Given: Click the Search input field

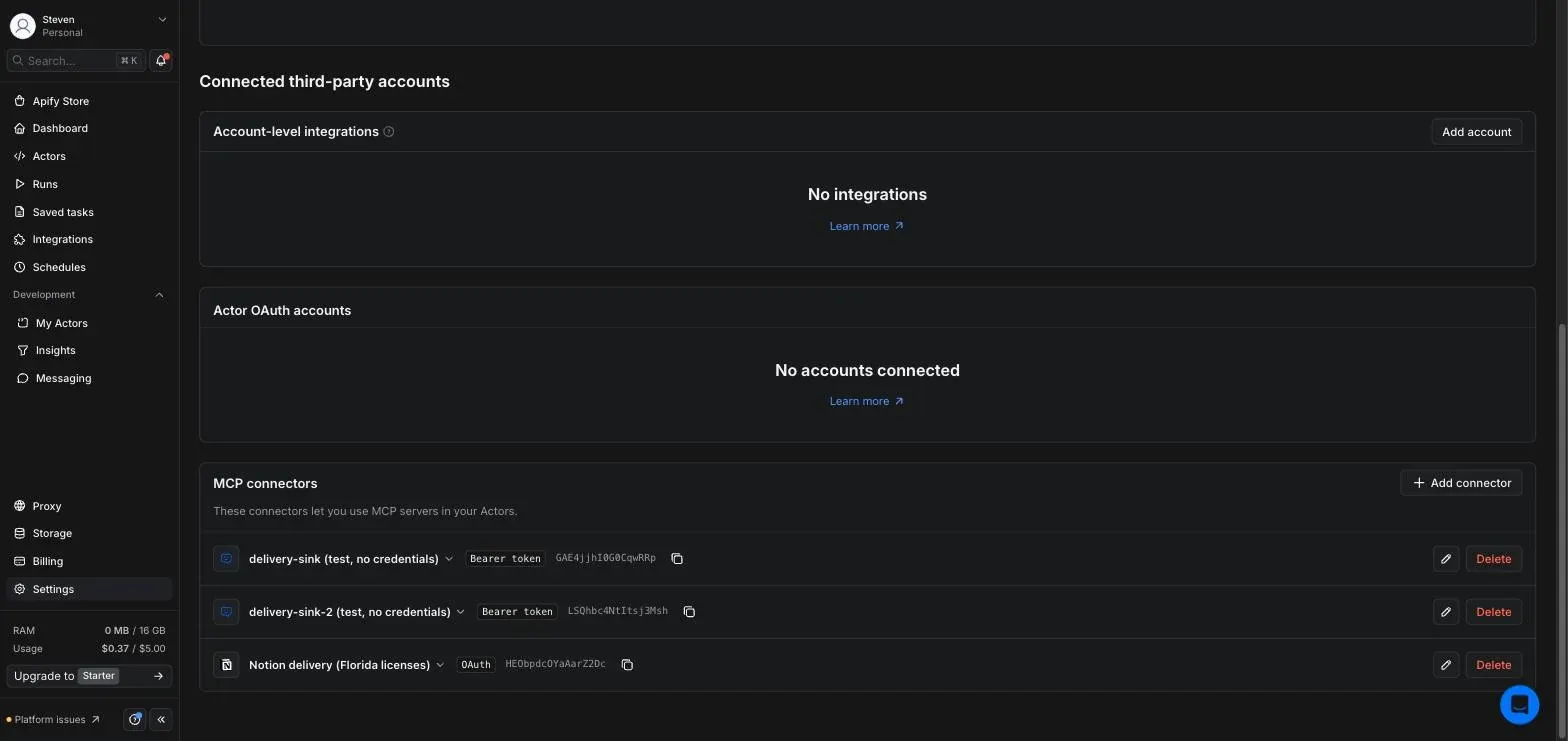Looking at the screenshot, I should point(76,61).
